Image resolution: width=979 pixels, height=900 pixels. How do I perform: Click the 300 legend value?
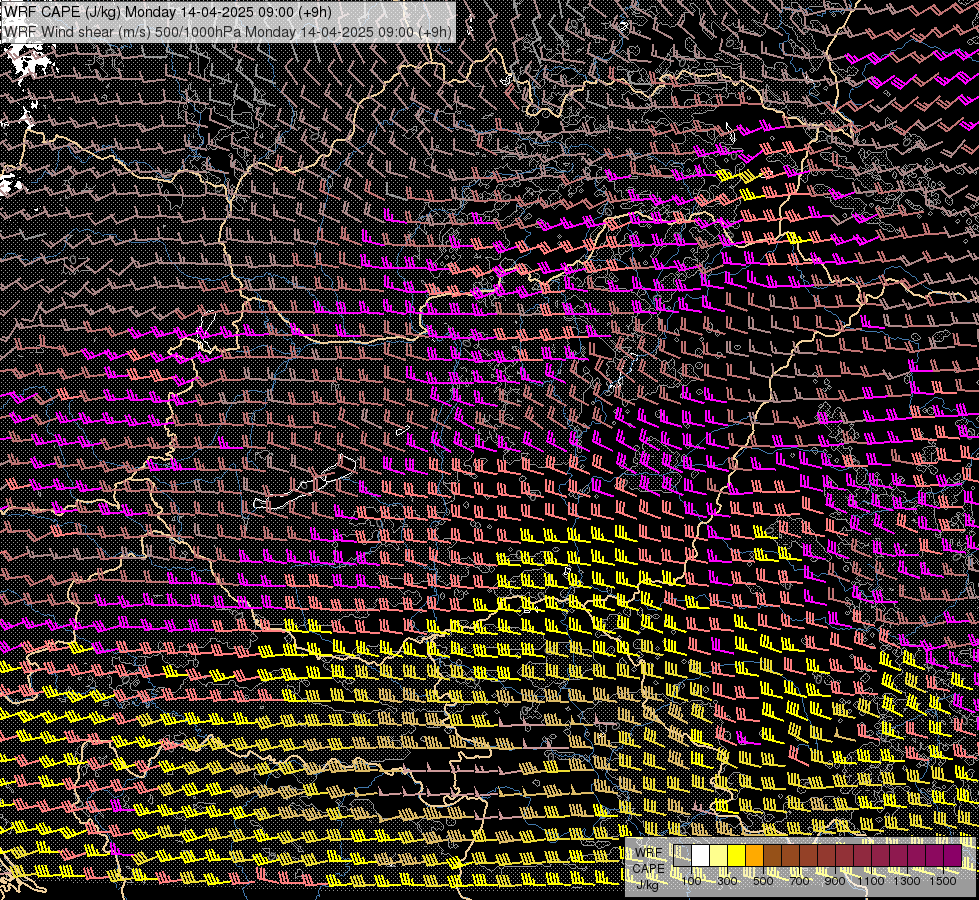727,881
